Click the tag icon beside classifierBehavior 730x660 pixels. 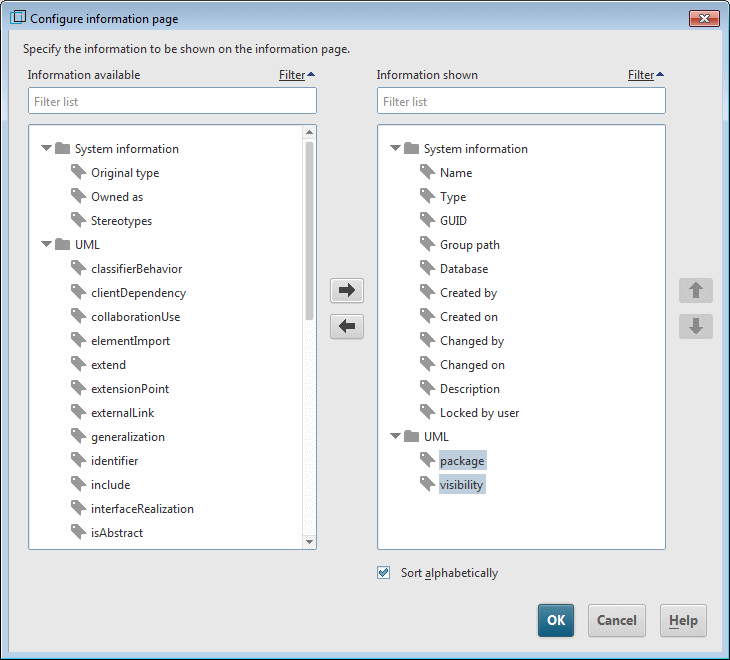pos(79,268)
